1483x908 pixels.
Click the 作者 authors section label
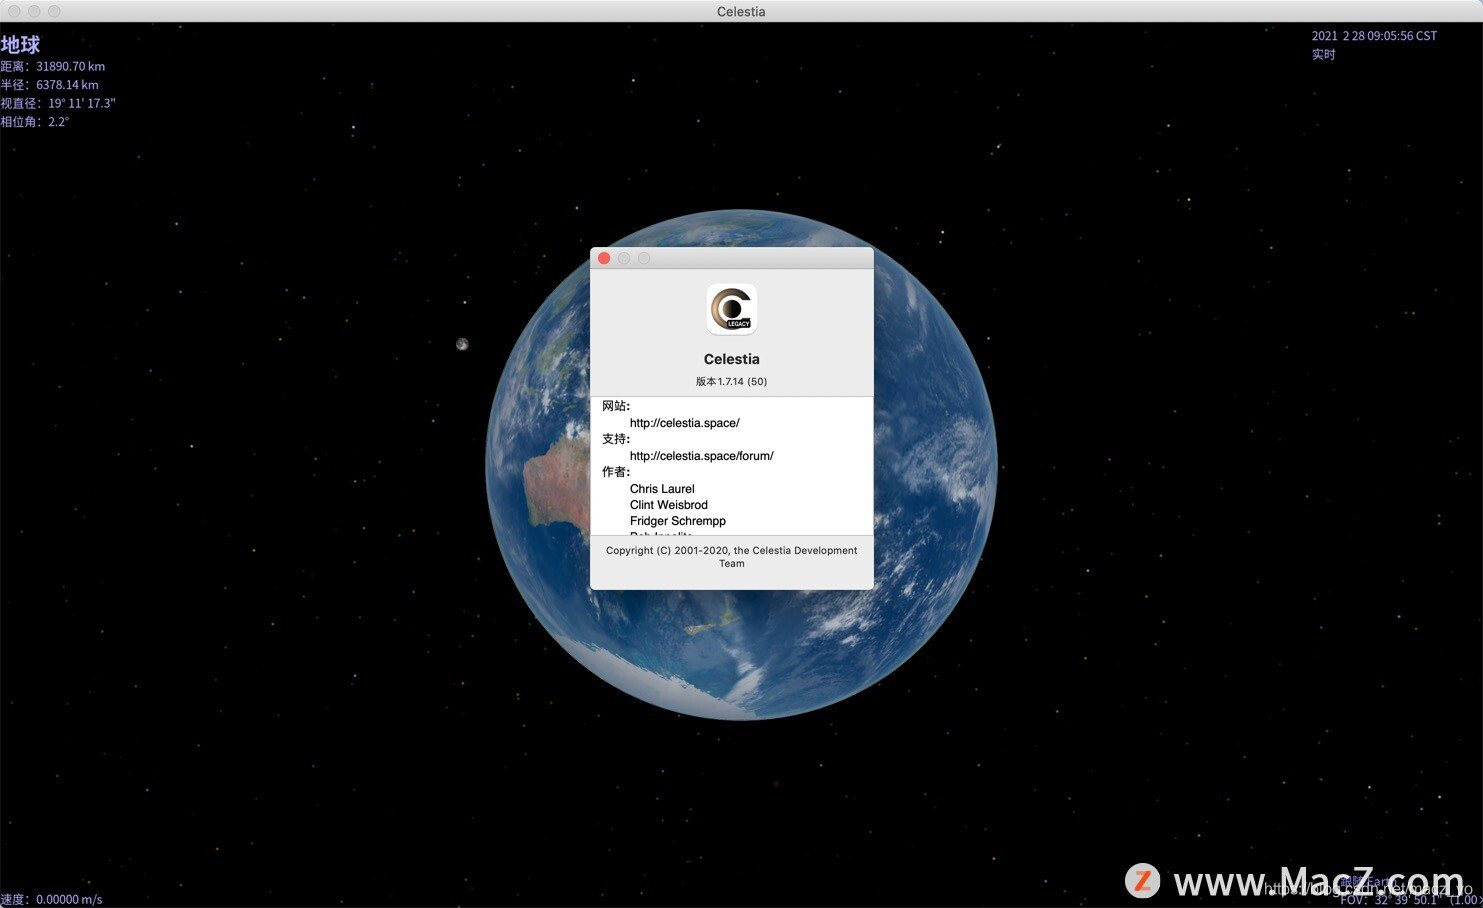coord(616,472)
